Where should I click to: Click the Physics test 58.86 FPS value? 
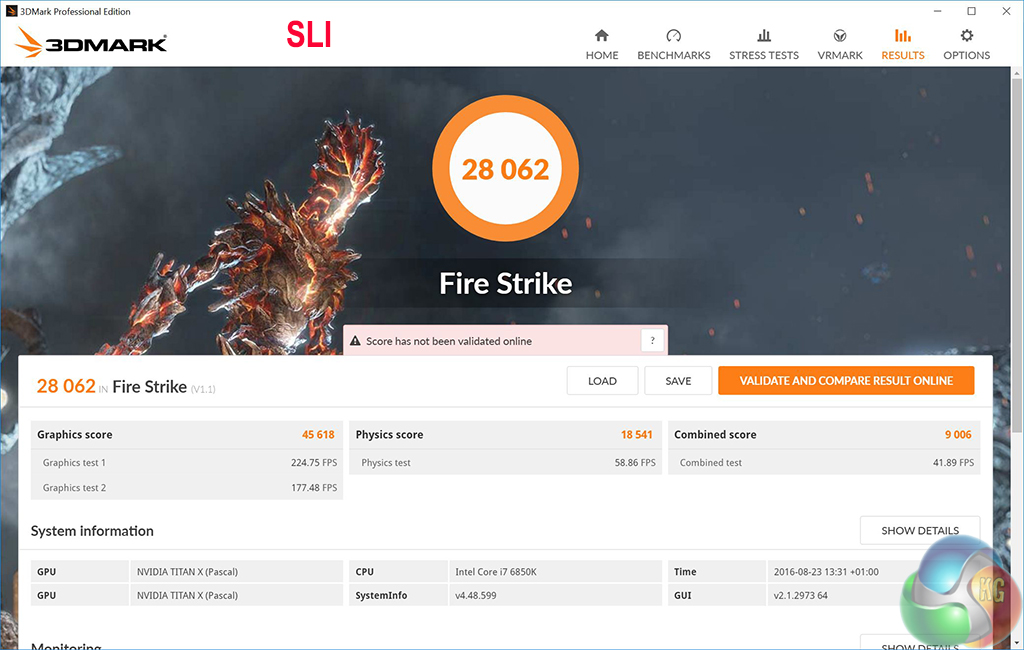click(x=635, y=463)
